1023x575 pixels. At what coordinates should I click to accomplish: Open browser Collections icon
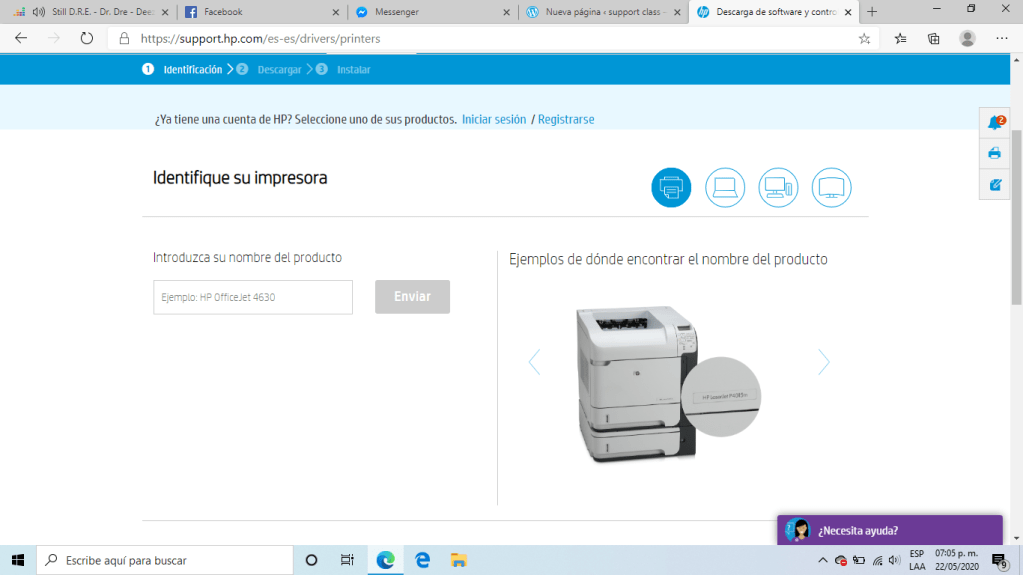pyautogui.click(x=934, y=39)
